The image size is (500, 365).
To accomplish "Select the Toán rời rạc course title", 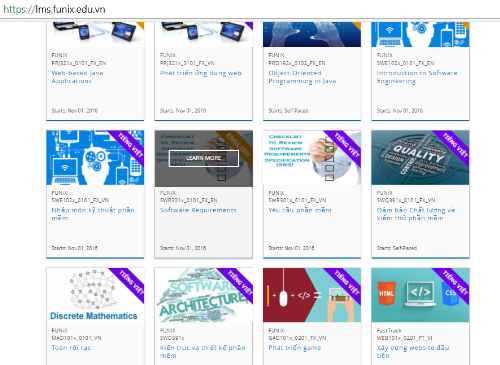I will [71, 348].
